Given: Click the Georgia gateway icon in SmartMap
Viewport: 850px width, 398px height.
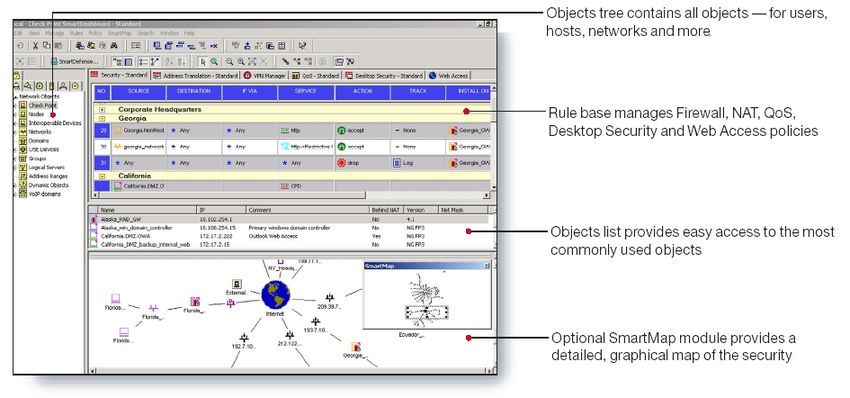Looking at the screenshot, I should click(x=356, y=346).
